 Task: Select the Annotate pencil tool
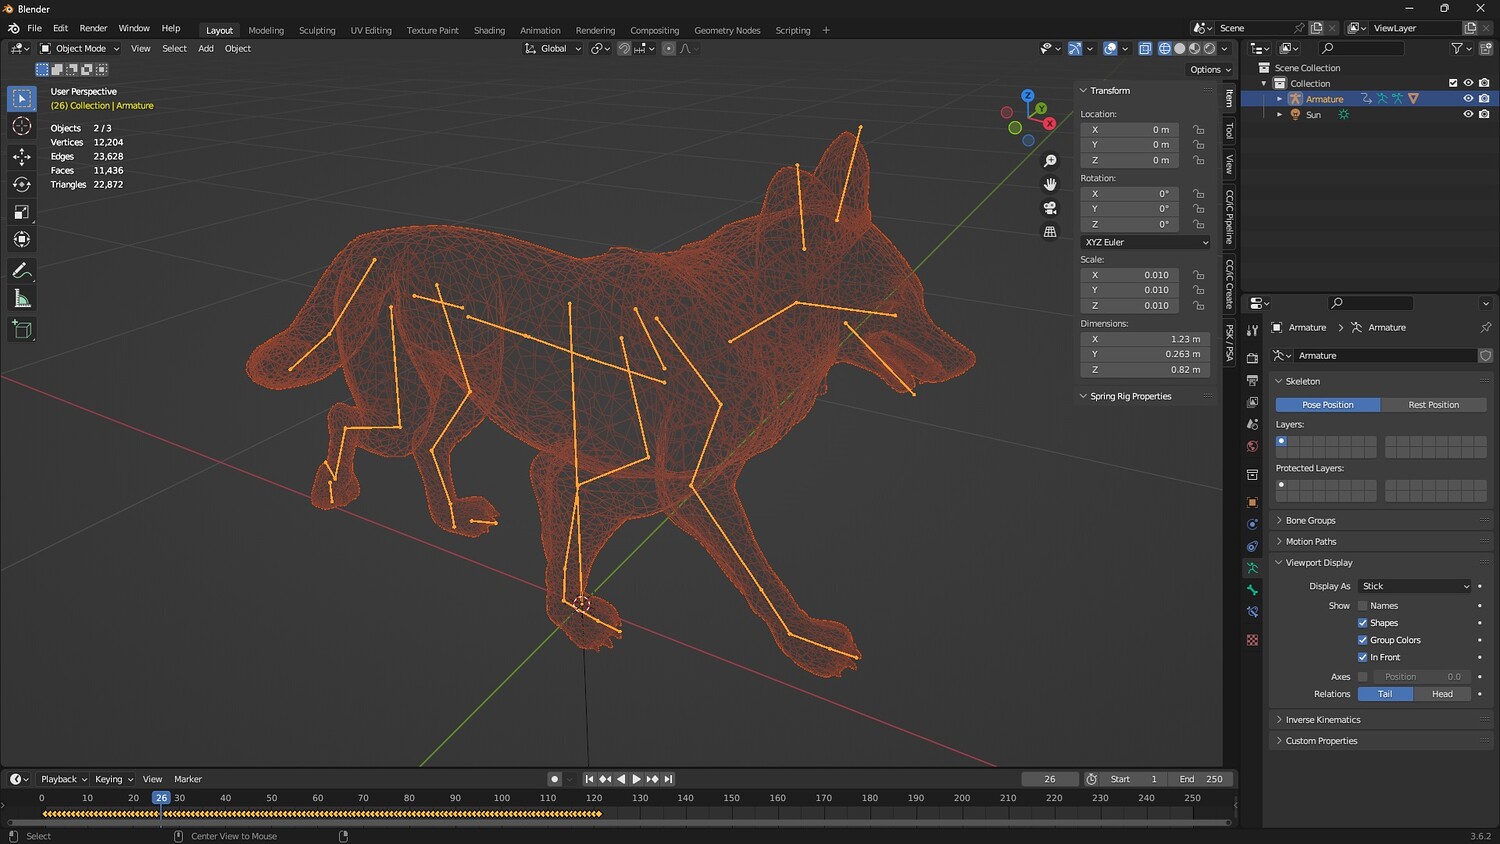pos(21,271)
